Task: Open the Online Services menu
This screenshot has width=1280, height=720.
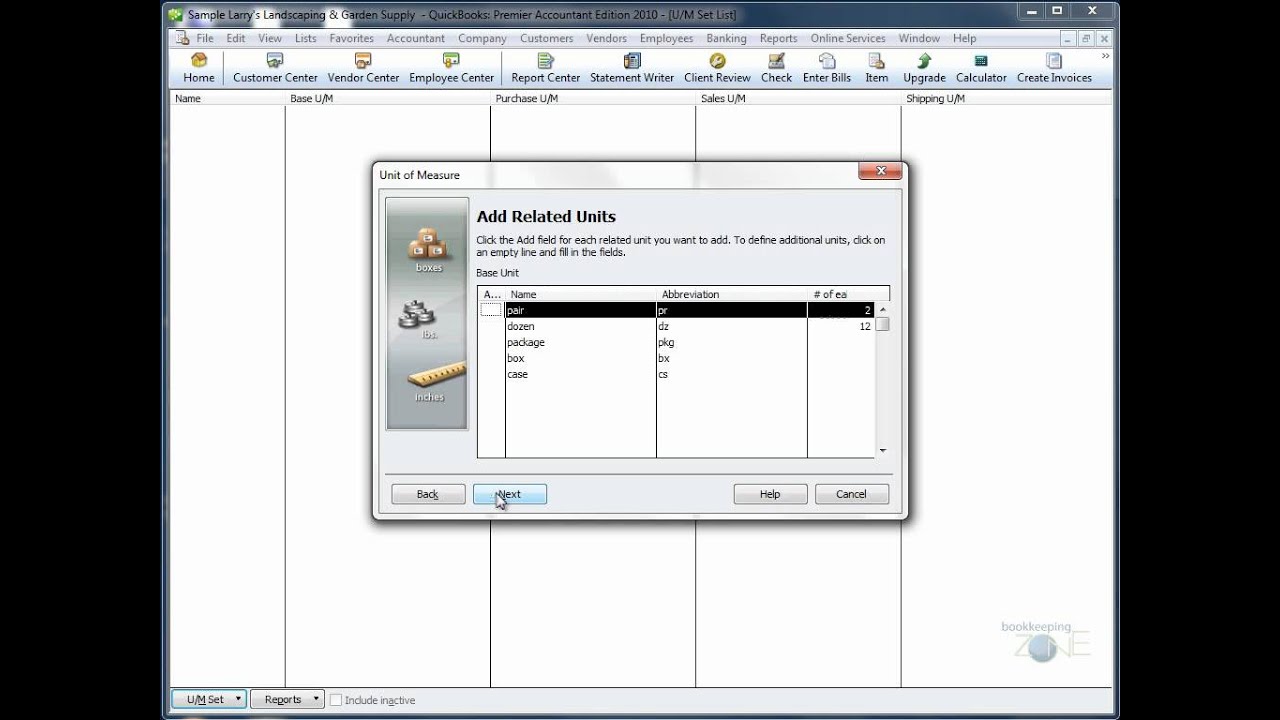Action: coord(848,38)
